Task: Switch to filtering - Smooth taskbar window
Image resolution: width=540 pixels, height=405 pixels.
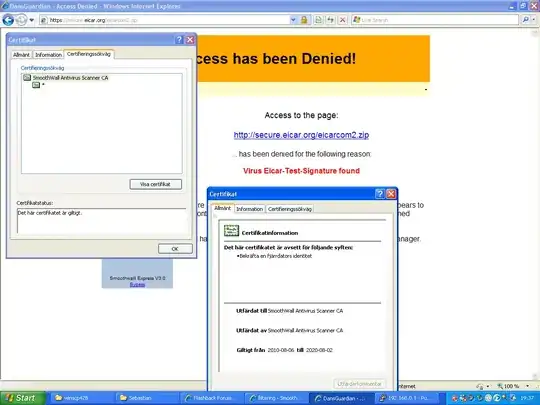Action: (x=277, y=398)
